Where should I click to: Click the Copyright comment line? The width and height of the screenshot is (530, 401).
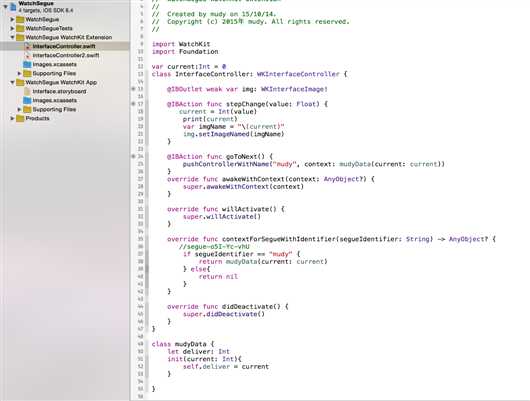[251, 22]
